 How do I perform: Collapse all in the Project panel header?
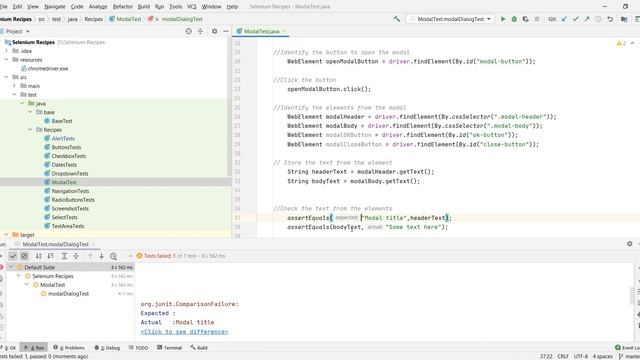pos(200,31)
